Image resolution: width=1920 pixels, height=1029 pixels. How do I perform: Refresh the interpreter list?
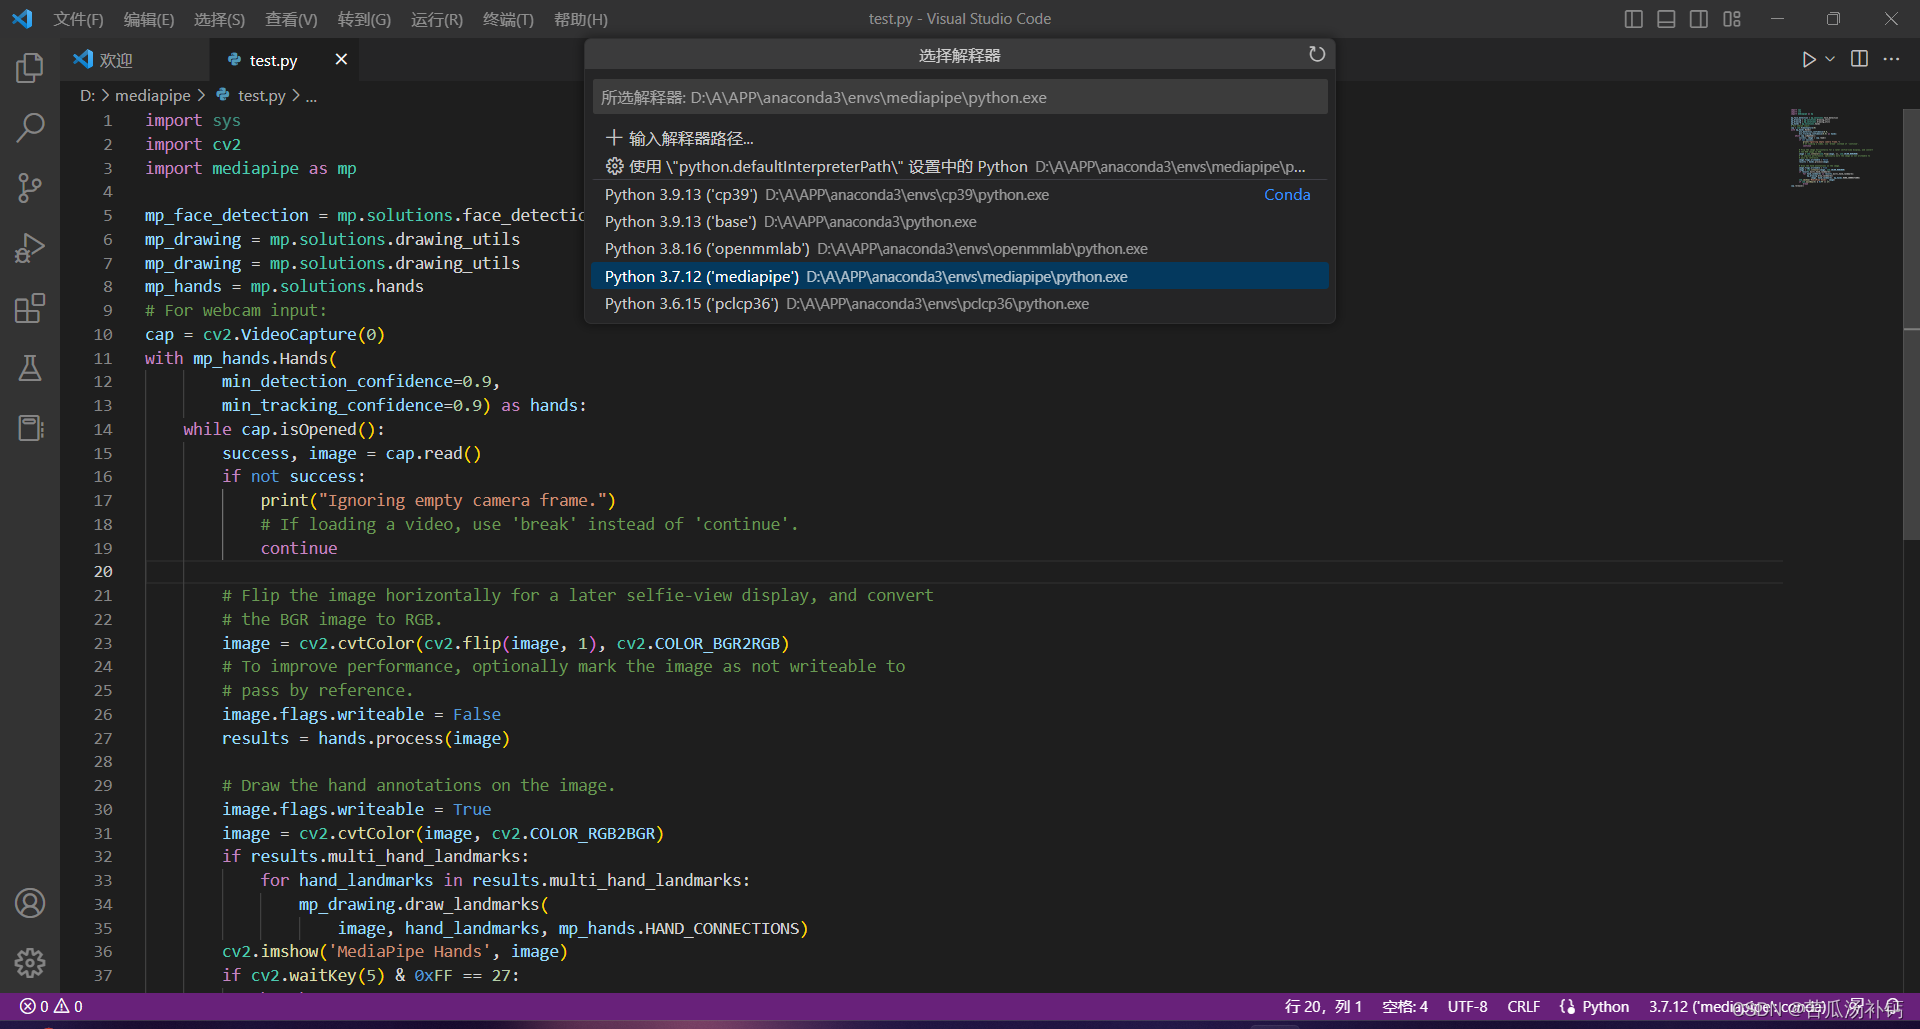coord(1316,54)
